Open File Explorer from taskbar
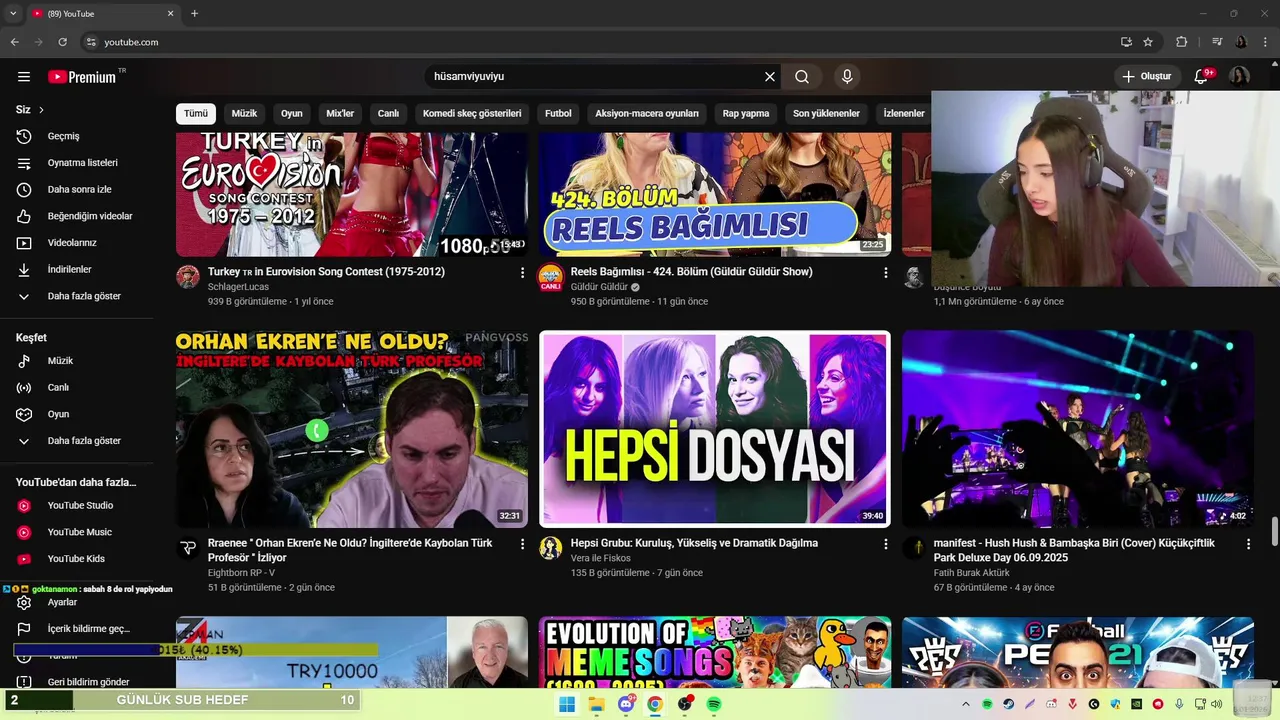The image size is (1280, 720). click(597, 705)
